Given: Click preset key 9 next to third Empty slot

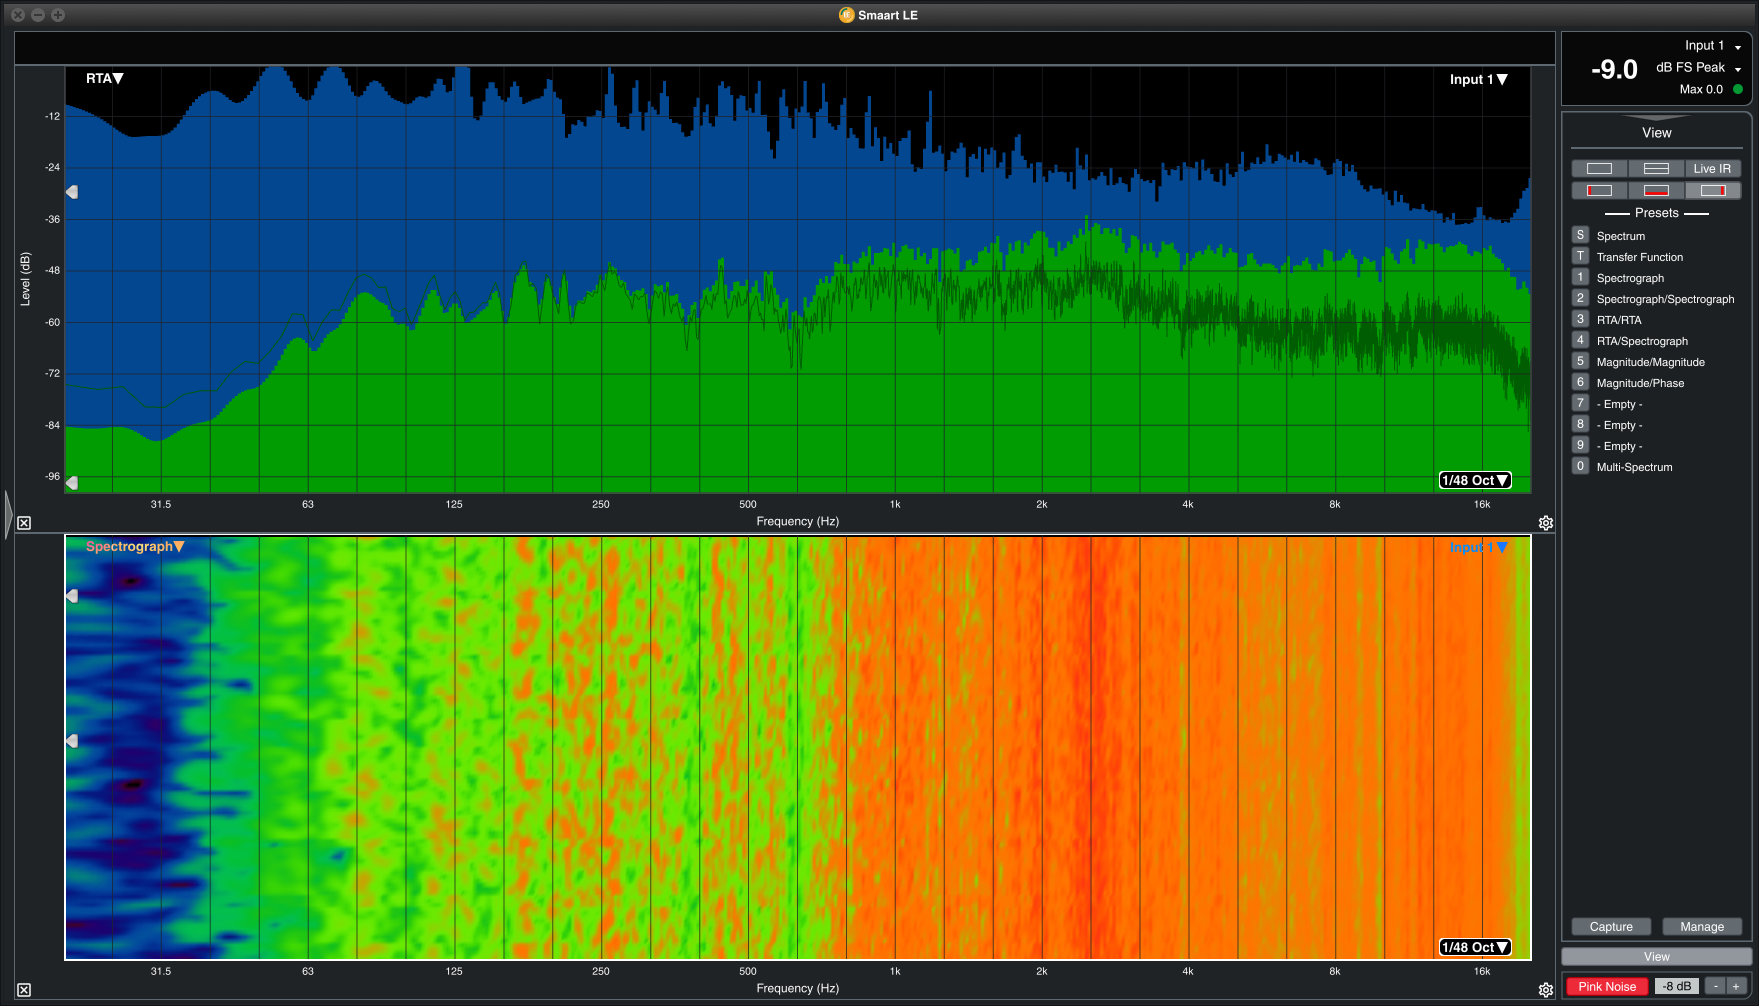Looking at the screenshot, I should point(1580,445).
